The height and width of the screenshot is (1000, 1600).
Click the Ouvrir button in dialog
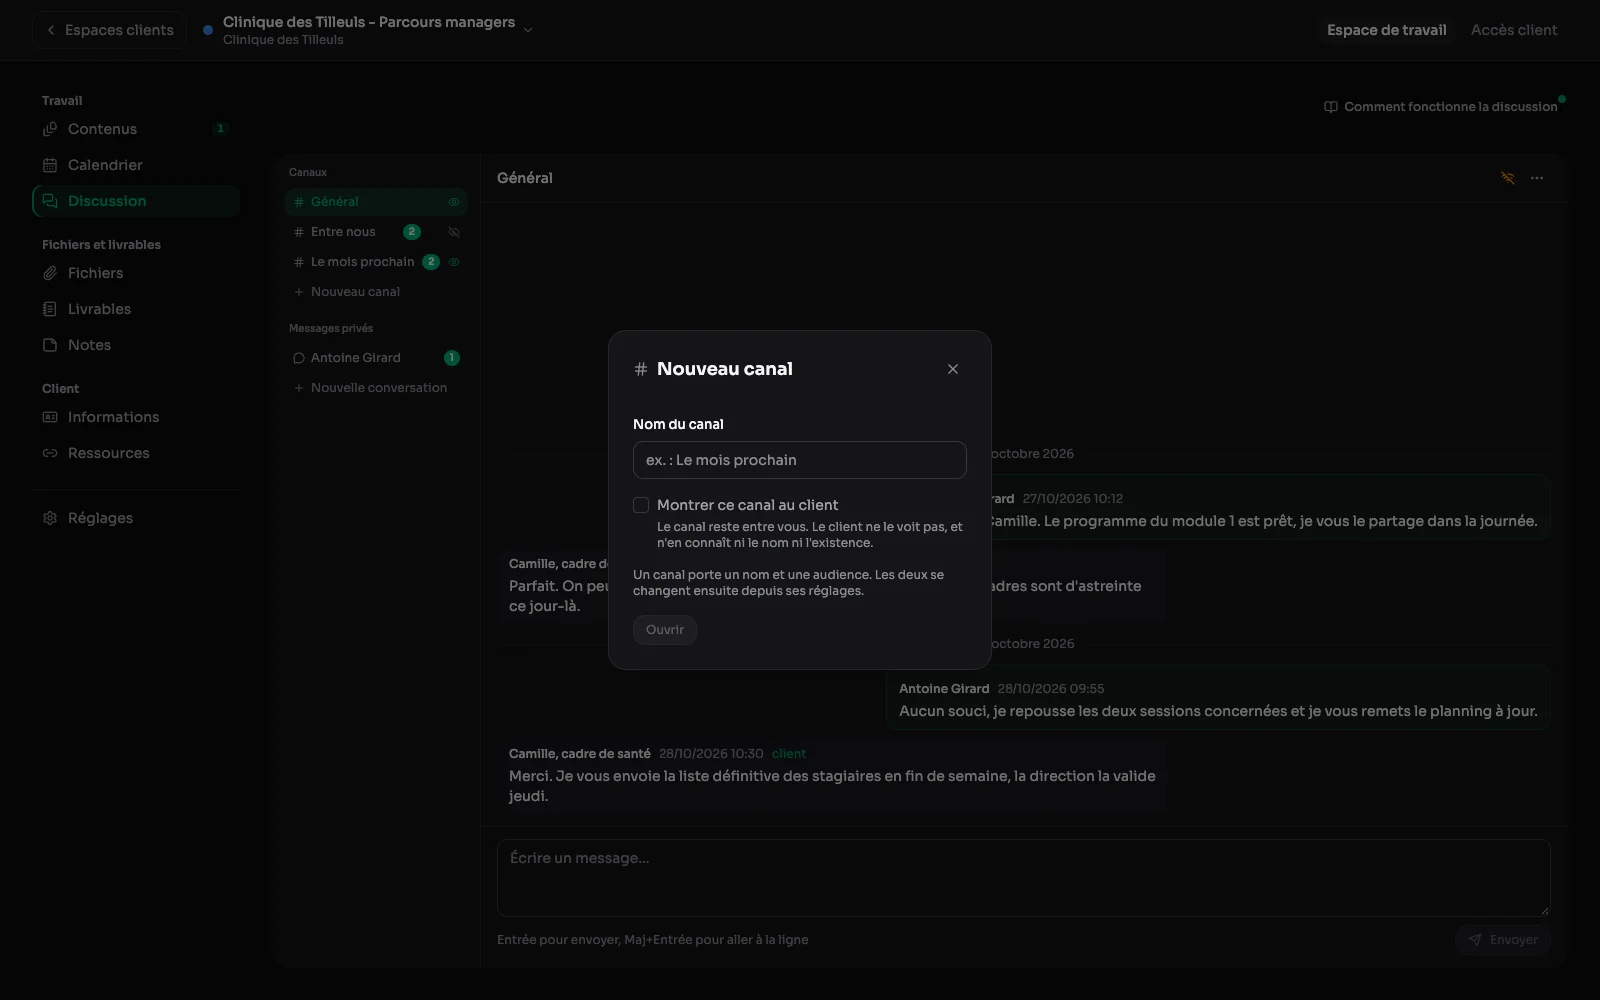click(665, 630)
